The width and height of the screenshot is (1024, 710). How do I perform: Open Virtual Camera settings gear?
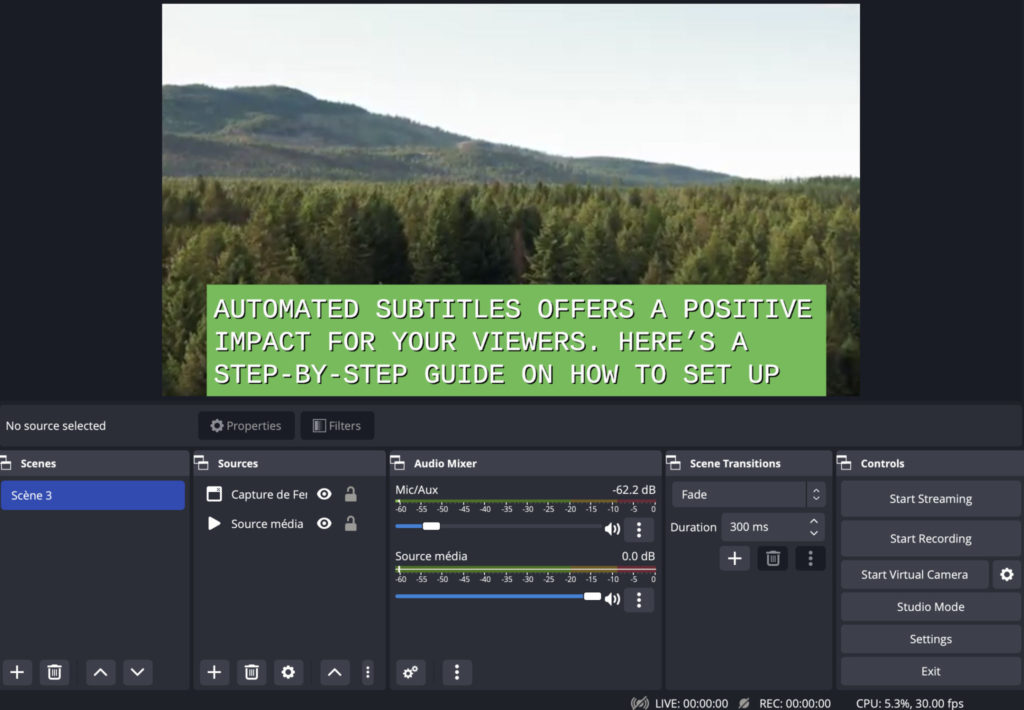1007,574
